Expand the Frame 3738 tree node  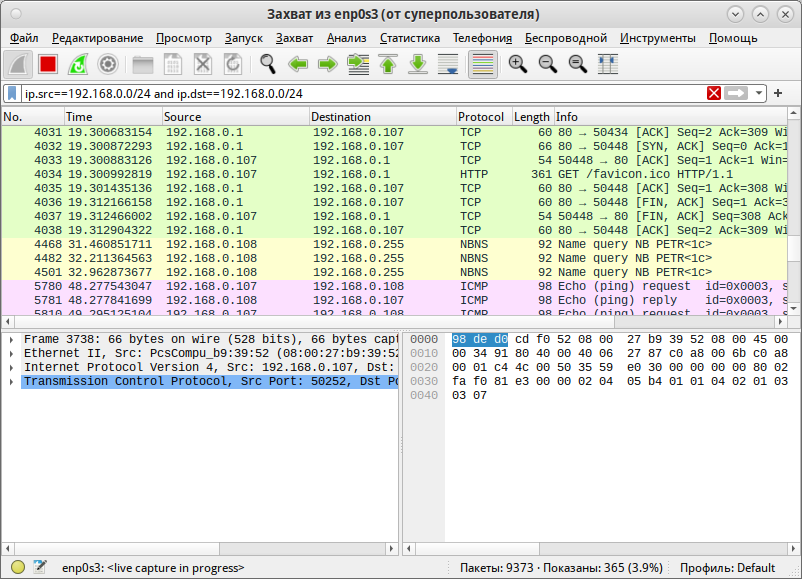point(11,339)
